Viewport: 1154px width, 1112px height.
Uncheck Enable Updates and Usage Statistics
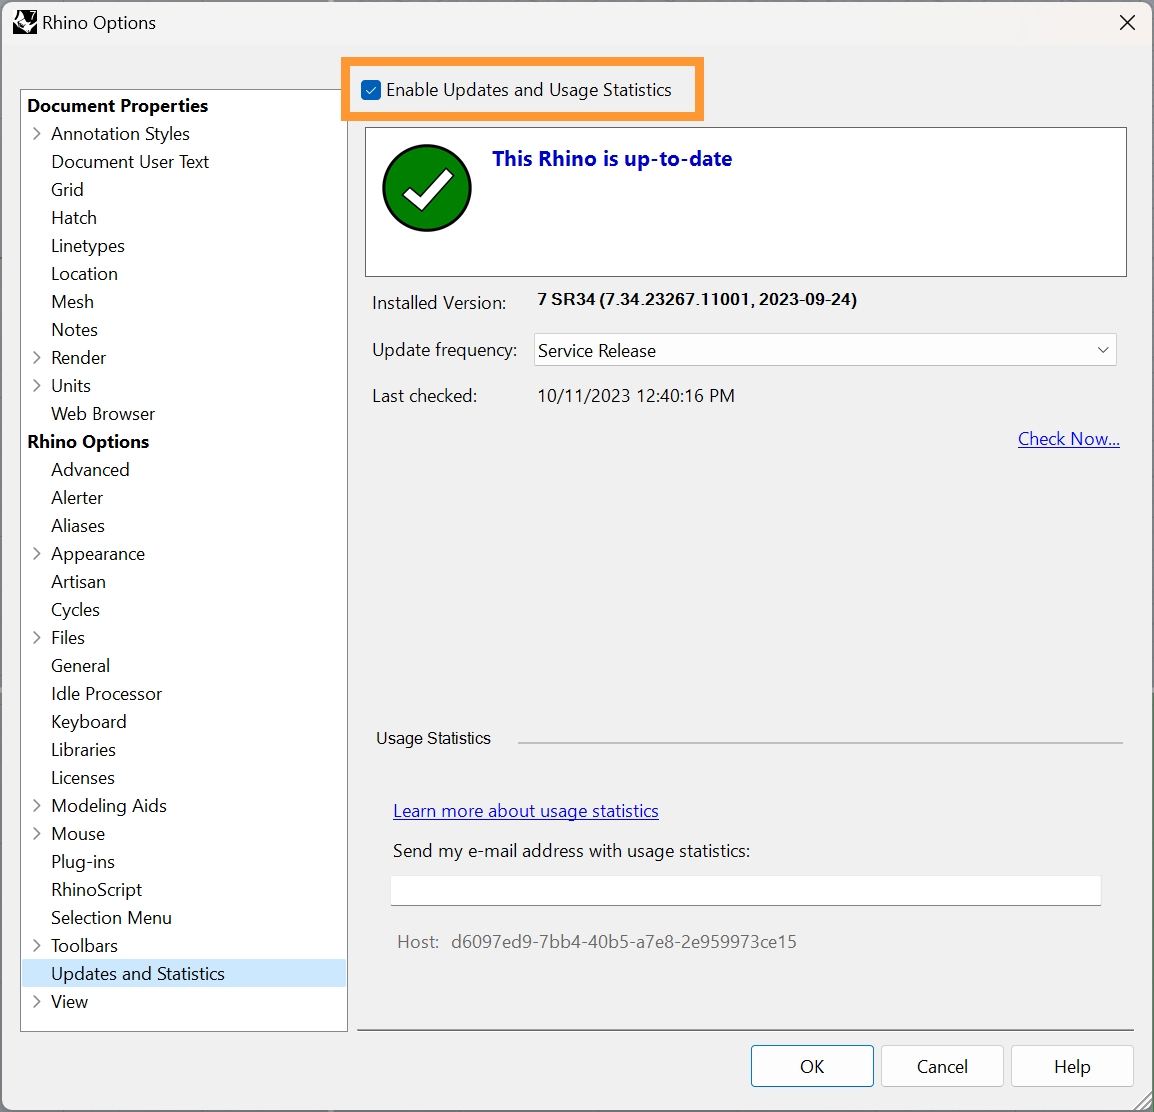(371, 90)
